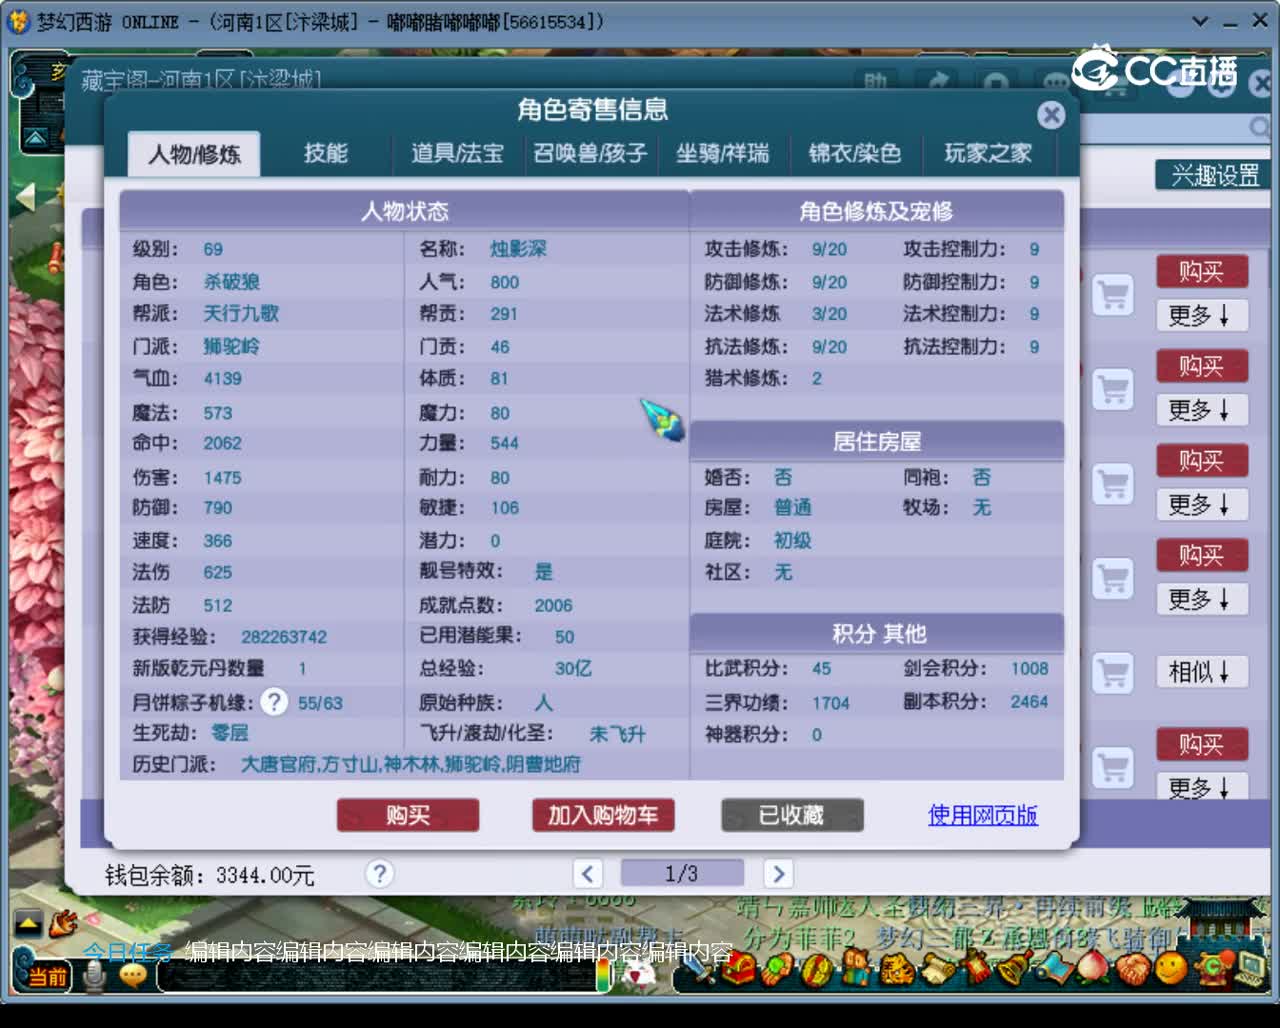Click the 居住房屋 section header

[x=877, y=441]
